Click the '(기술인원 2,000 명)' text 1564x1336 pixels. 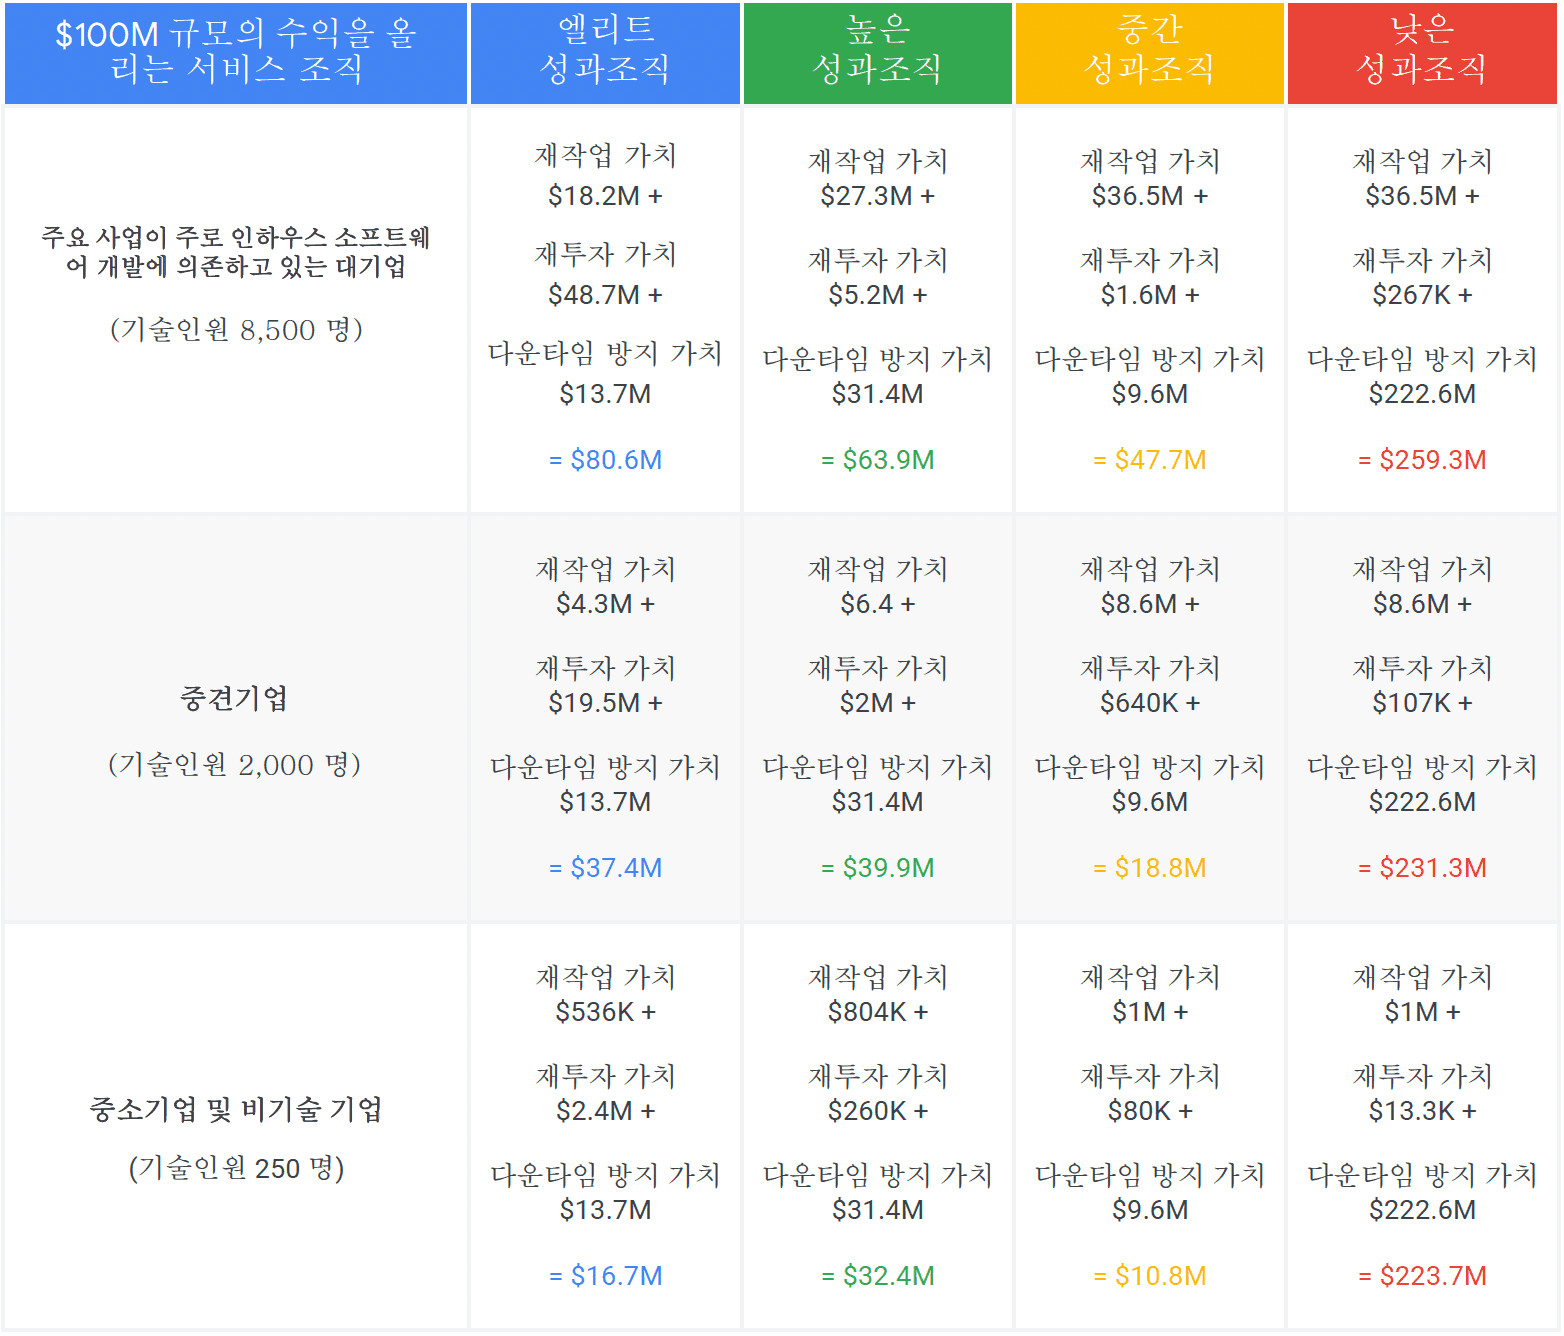(x=235, y=765)
